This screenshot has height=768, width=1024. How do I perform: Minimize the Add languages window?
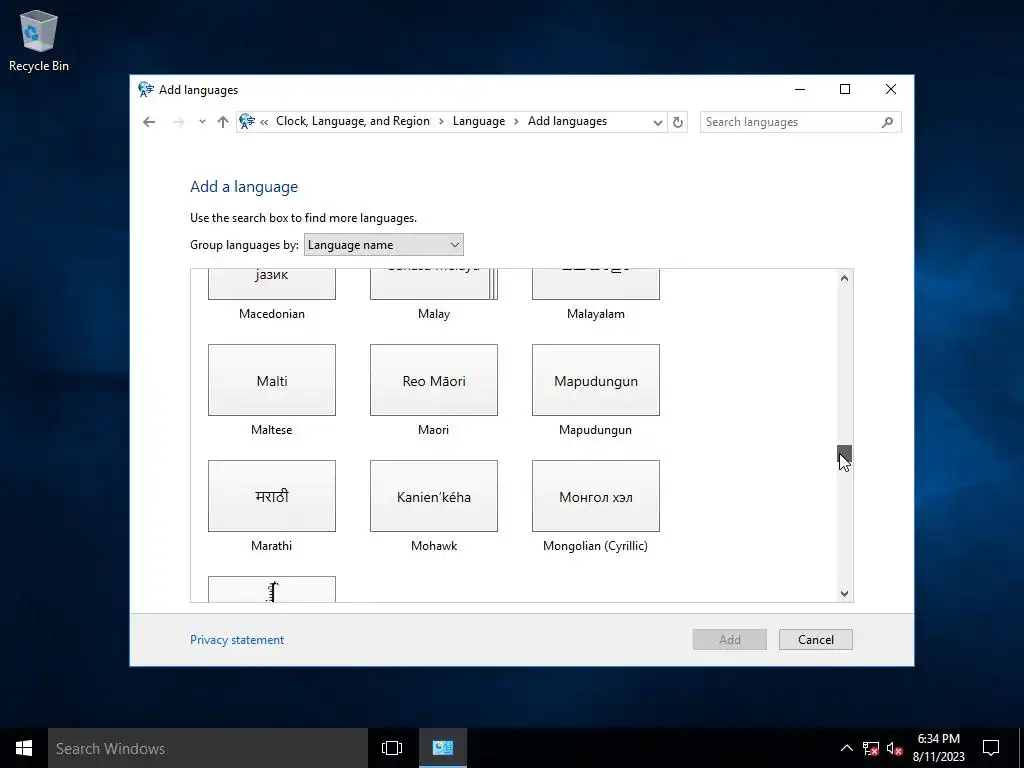pyautogui.click(x=800, y=89)
